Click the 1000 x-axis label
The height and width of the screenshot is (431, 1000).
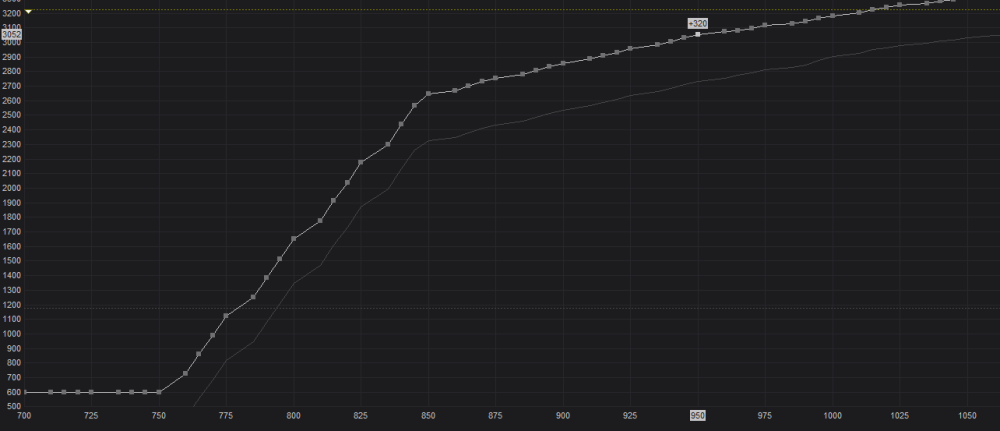(x=832, y=415)
